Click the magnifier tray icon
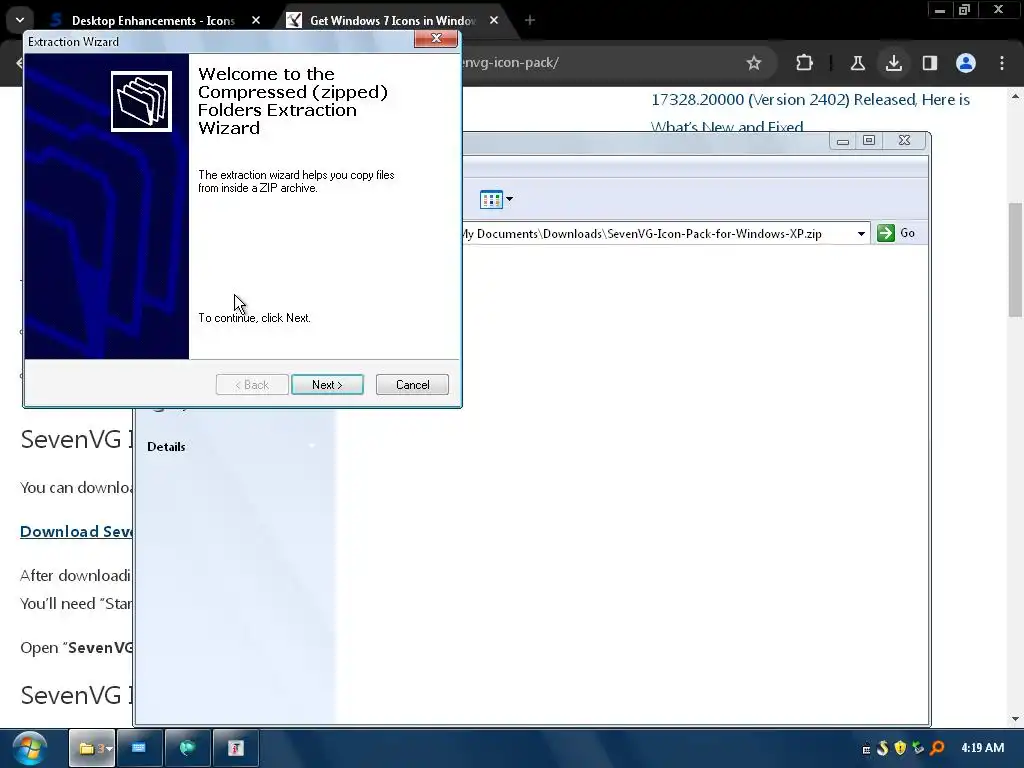This screenshot has width=1024, height=768. (x=937, y=748)
